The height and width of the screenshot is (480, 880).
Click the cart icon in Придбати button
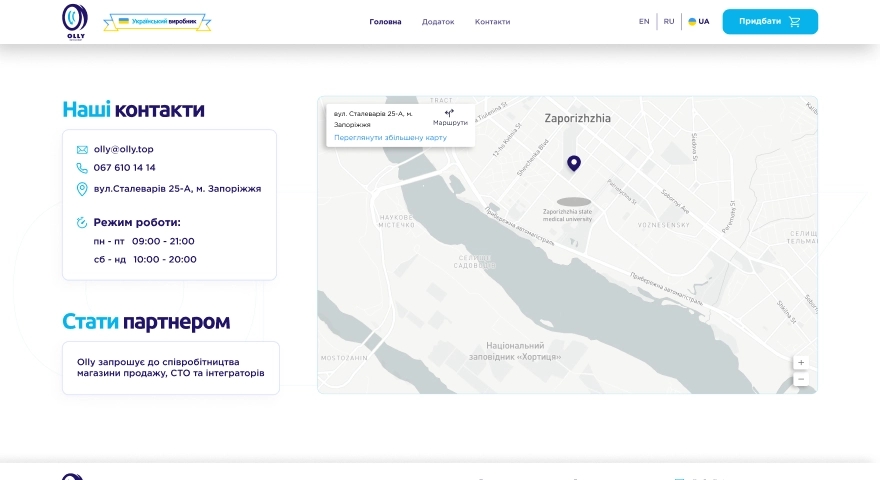pyautogui.click(x=794, y=22)
